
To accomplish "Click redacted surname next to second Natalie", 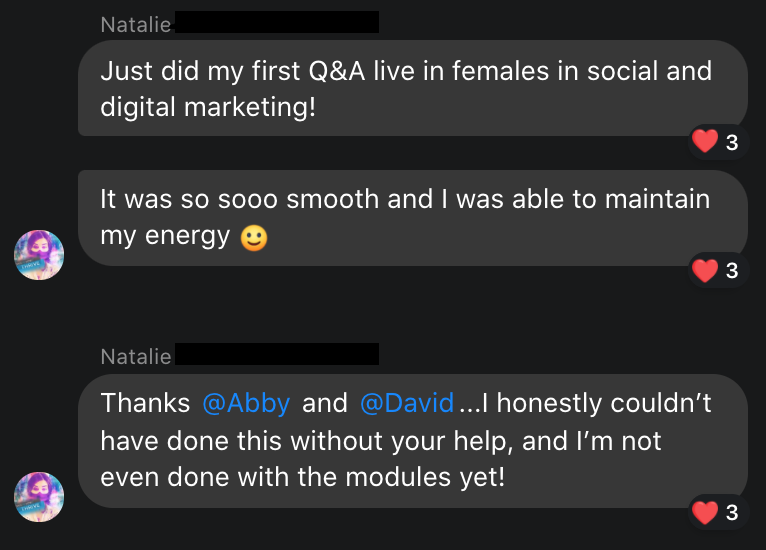I will [x=277, y=354].
